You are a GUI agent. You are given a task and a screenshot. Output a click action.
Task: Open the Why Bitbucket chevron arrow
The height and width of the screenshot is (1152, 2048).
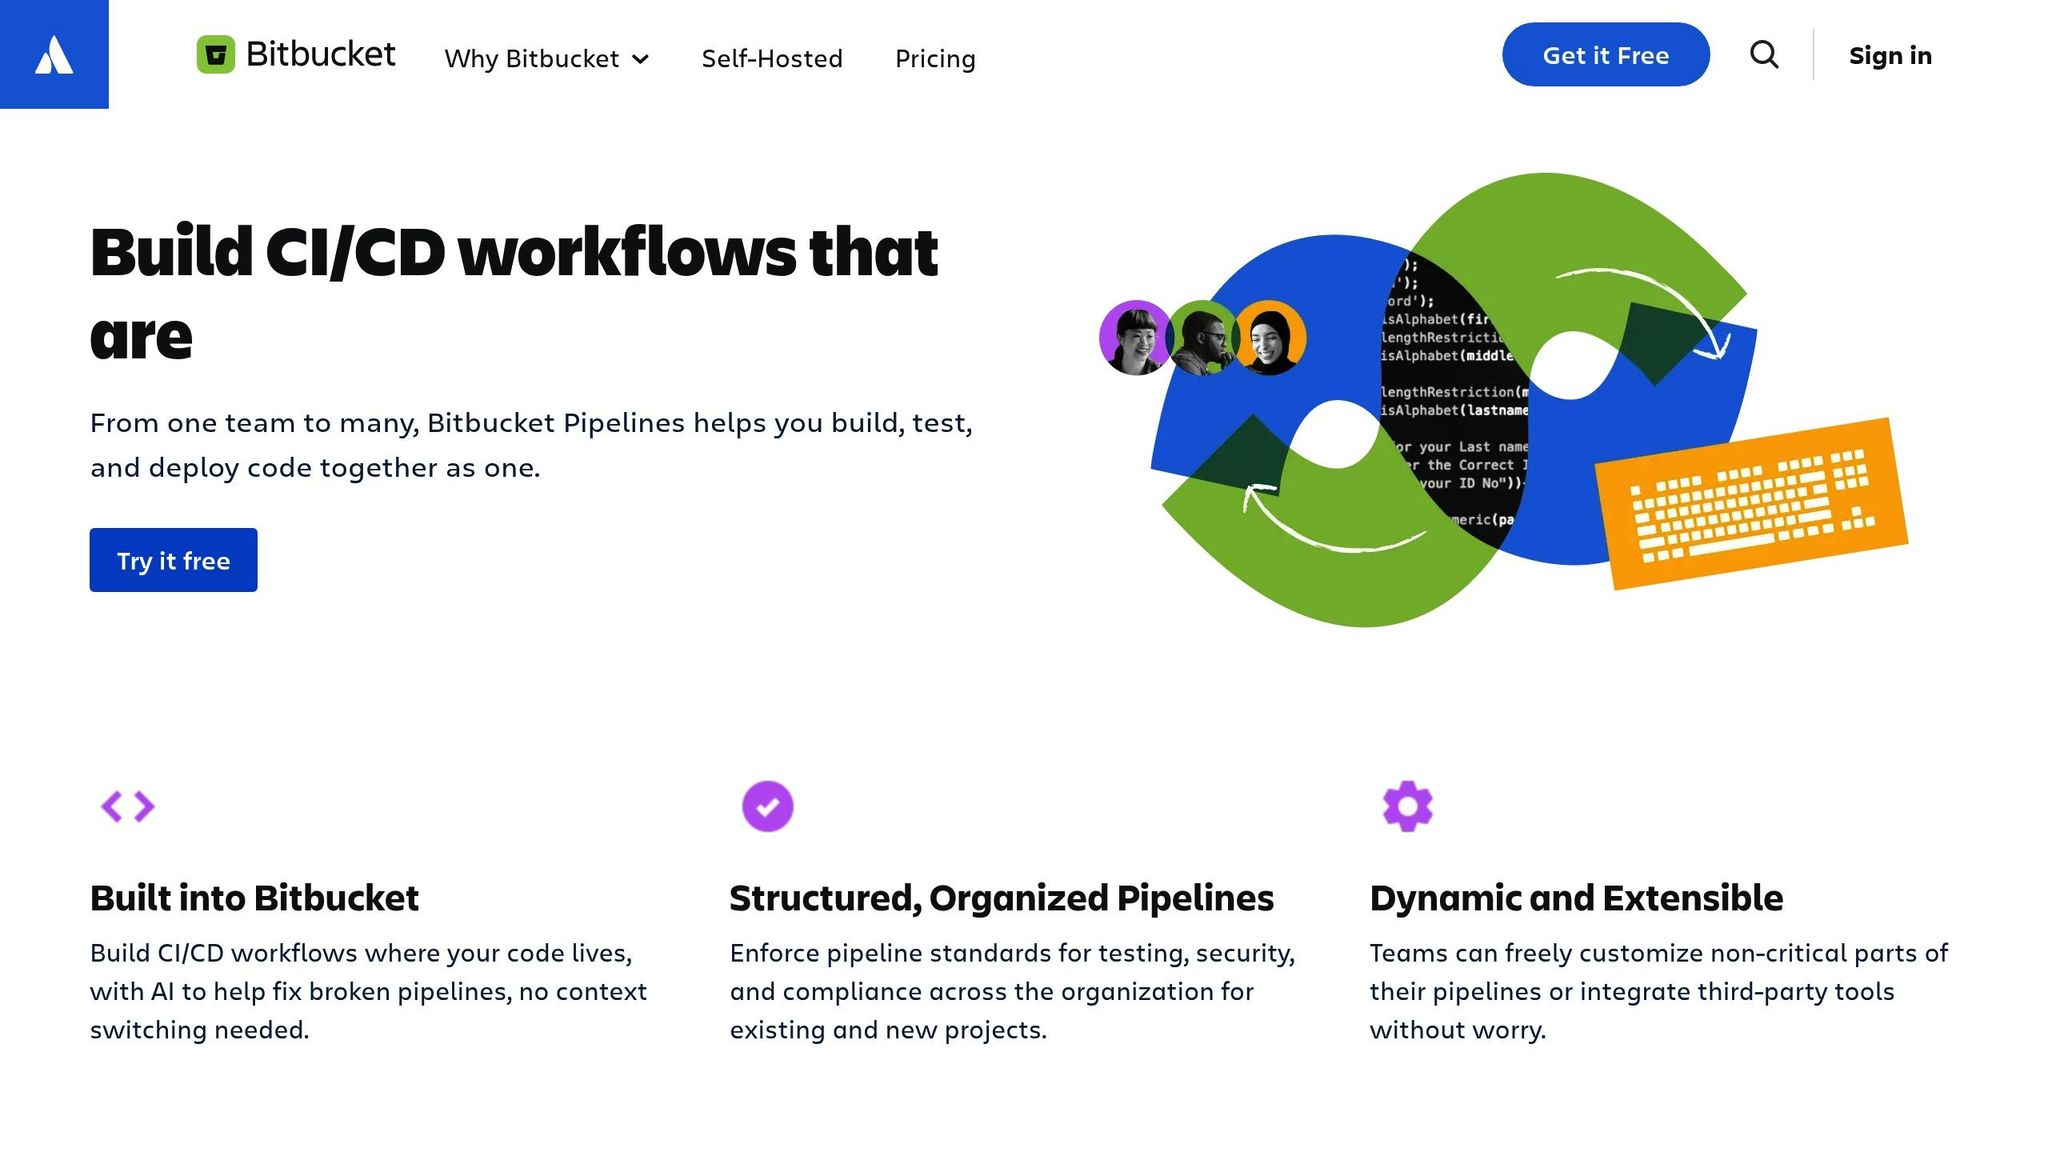coord(640,59)
